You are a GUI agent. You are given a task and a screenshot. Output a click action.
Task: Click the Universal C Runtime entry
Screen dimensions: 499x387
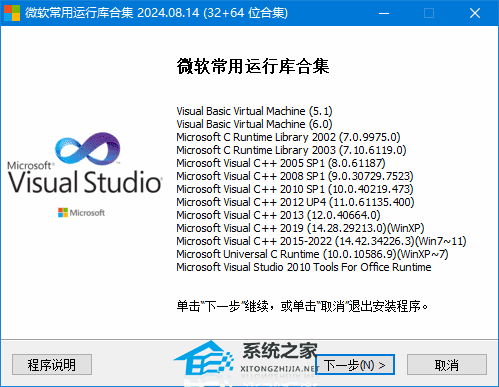[312, 254]
